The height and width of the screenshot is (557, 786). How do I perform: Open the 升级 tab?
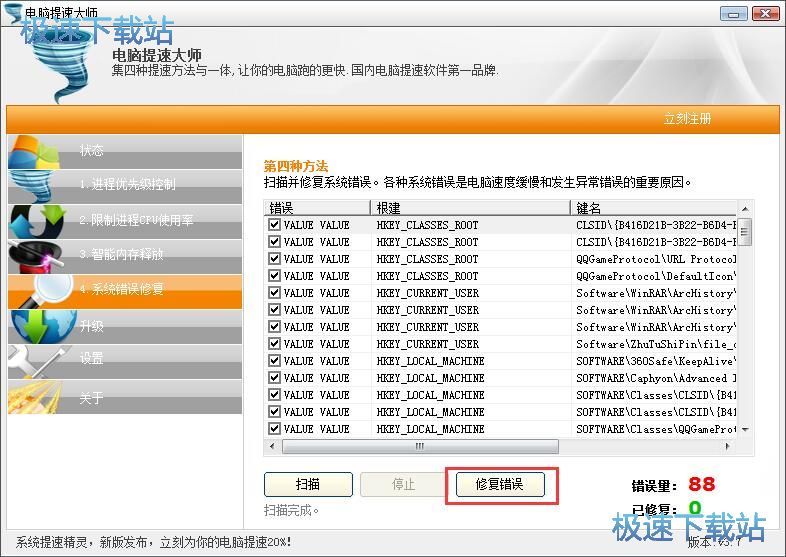coord(124,326)
